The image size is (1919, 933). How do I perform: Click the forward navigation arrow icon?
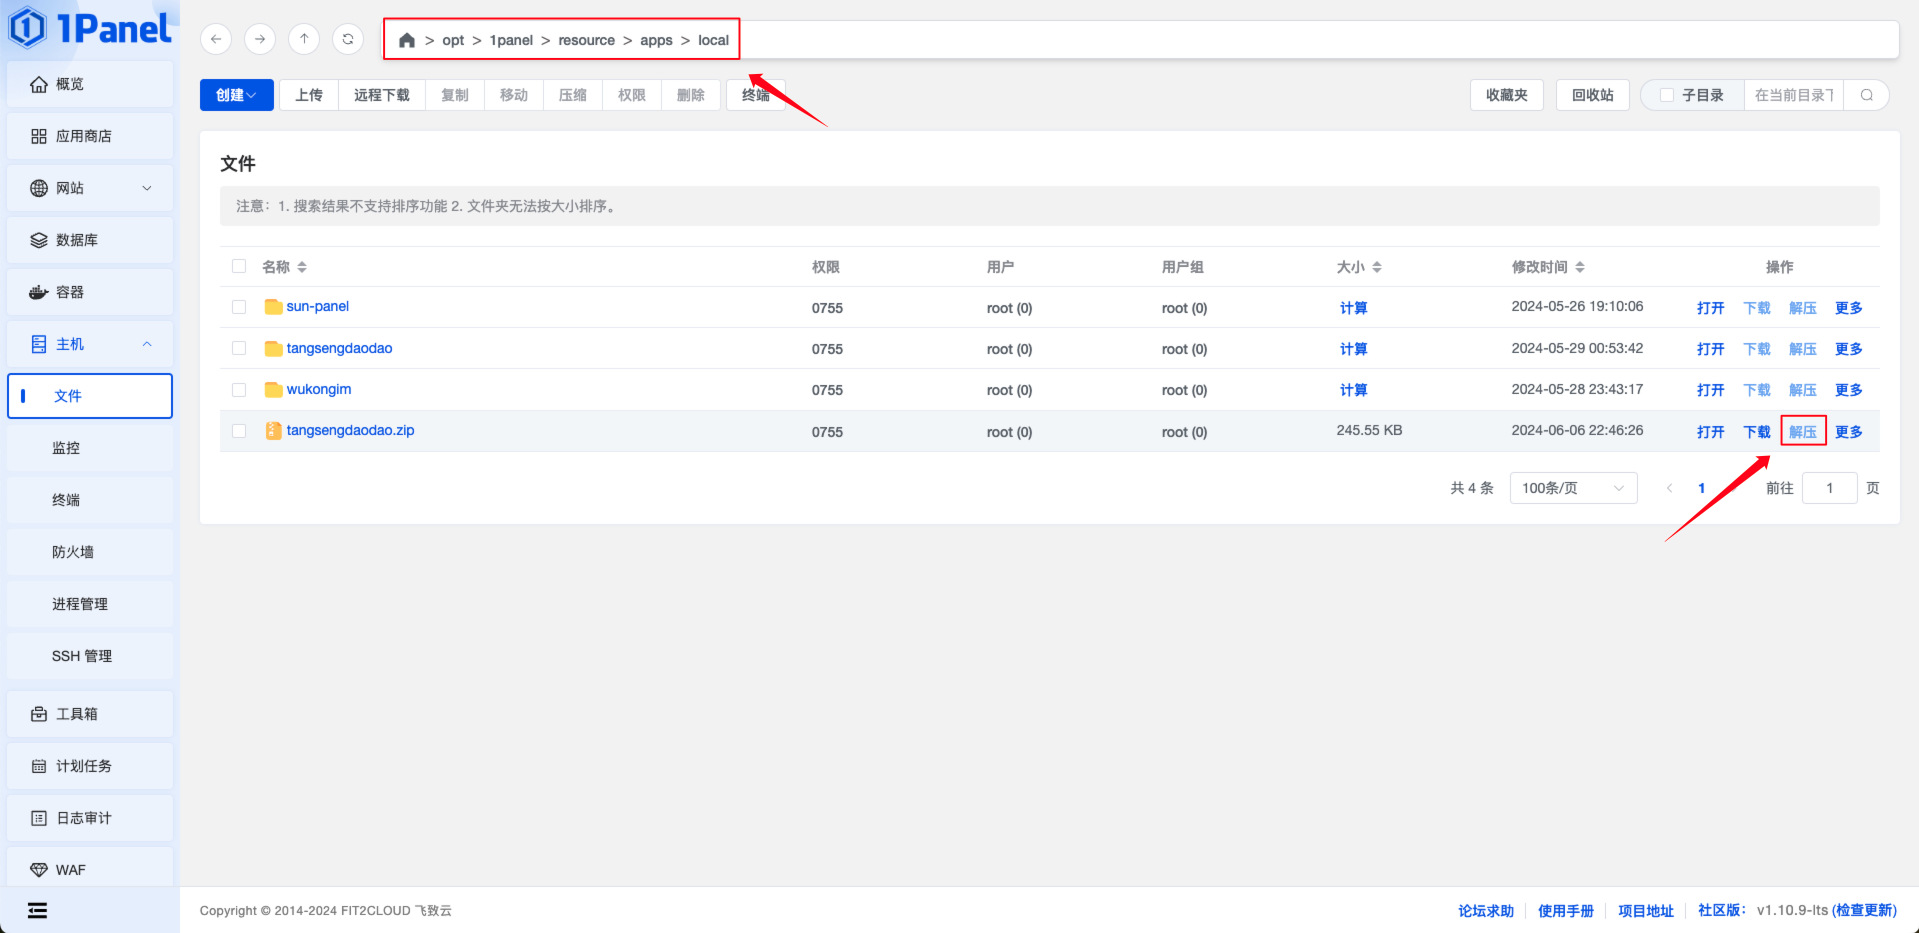(260, 39)
